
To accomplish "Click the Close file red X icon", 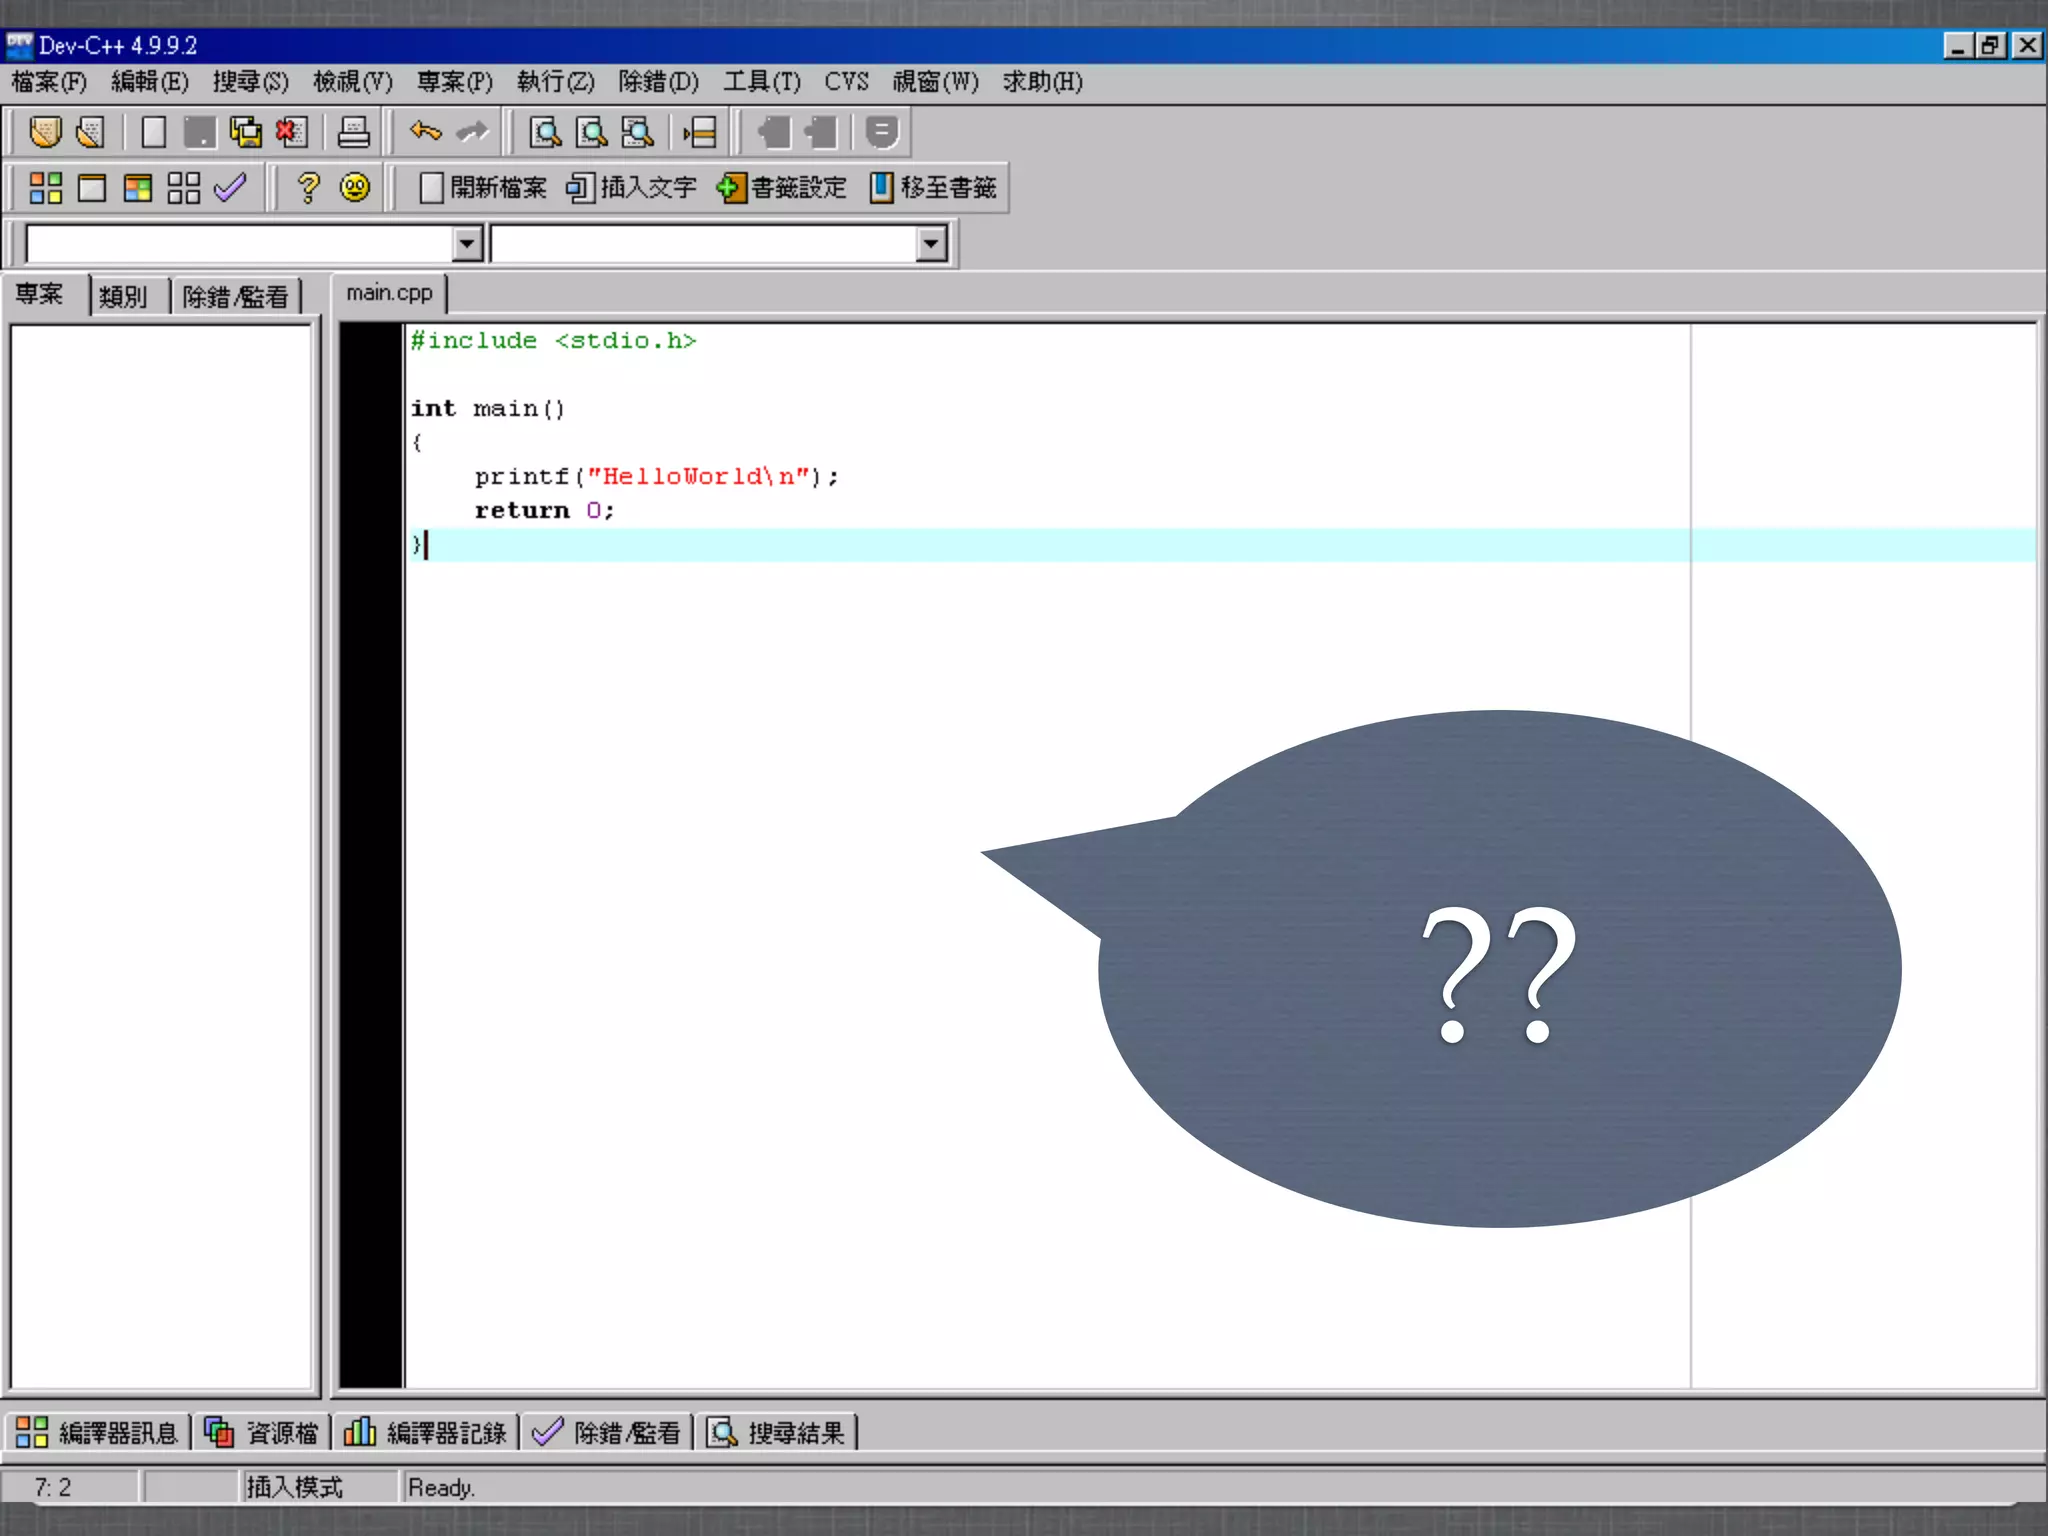I will tap(291, 132).
